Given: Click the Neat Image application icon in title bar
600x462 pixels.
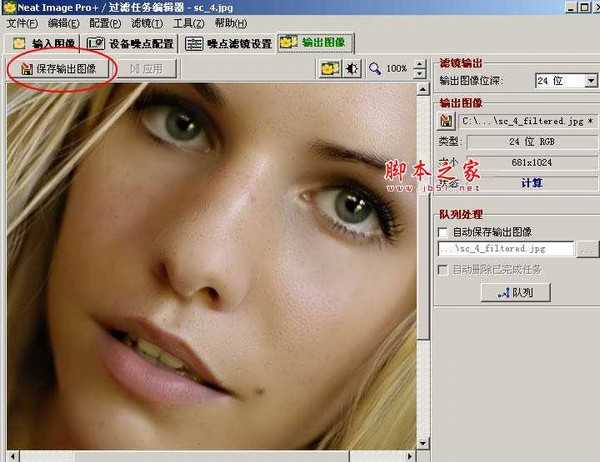Looking at the screenshot, I should click(8, 7).
